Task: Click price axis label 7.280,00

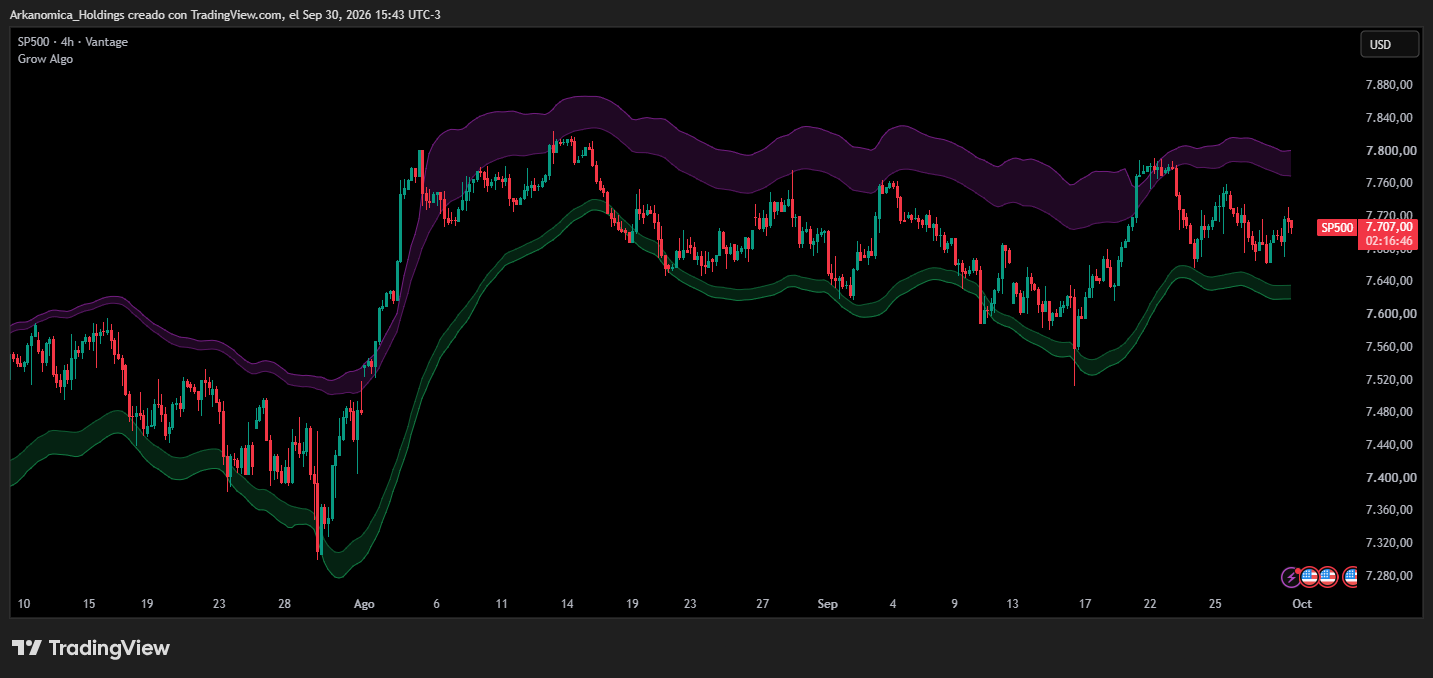Action: pos(1390,576)
